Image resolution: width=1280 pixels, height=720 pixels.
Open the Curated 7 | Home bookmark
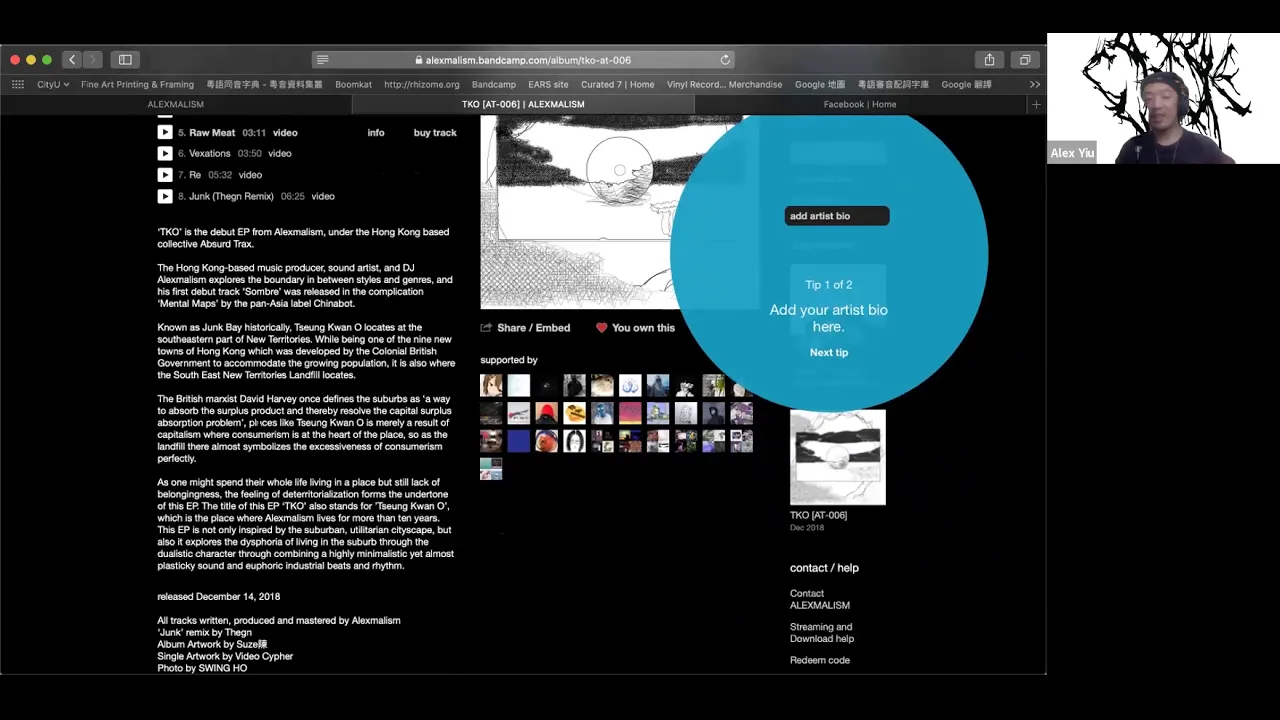pos(617,85)
